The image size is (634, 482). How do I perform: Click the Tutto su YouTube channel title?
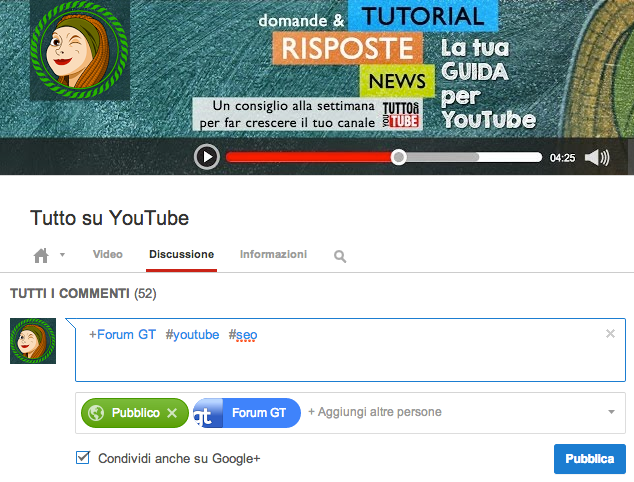tap(110, 218)
